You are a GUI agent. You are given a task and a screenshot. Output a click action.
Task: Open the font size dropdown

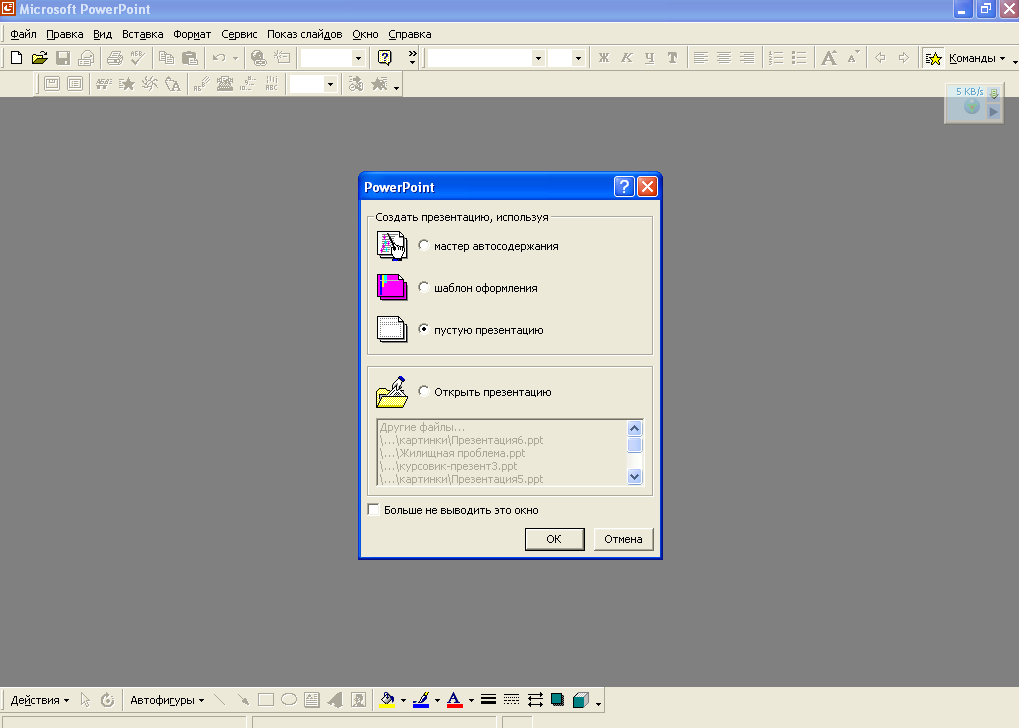tap(578, 58)
